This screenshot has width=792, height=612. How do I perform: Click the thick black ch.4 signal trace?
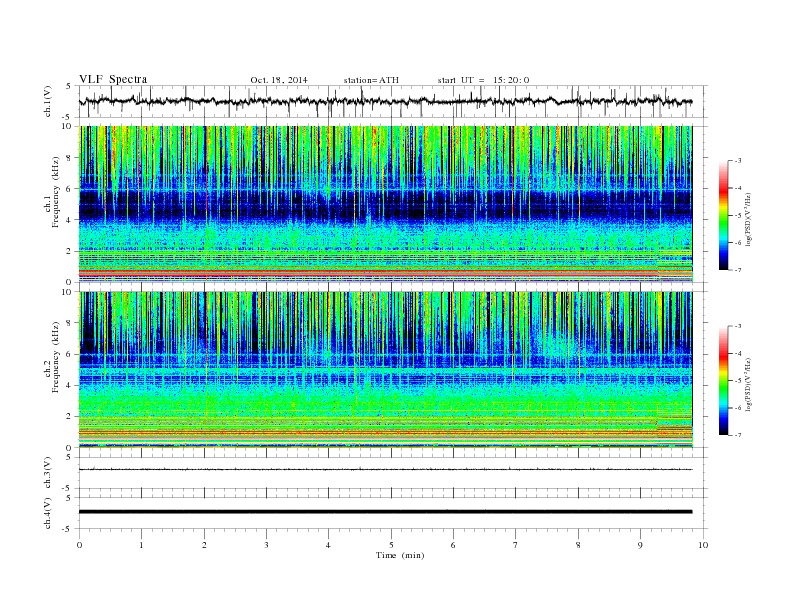[385, 512]
